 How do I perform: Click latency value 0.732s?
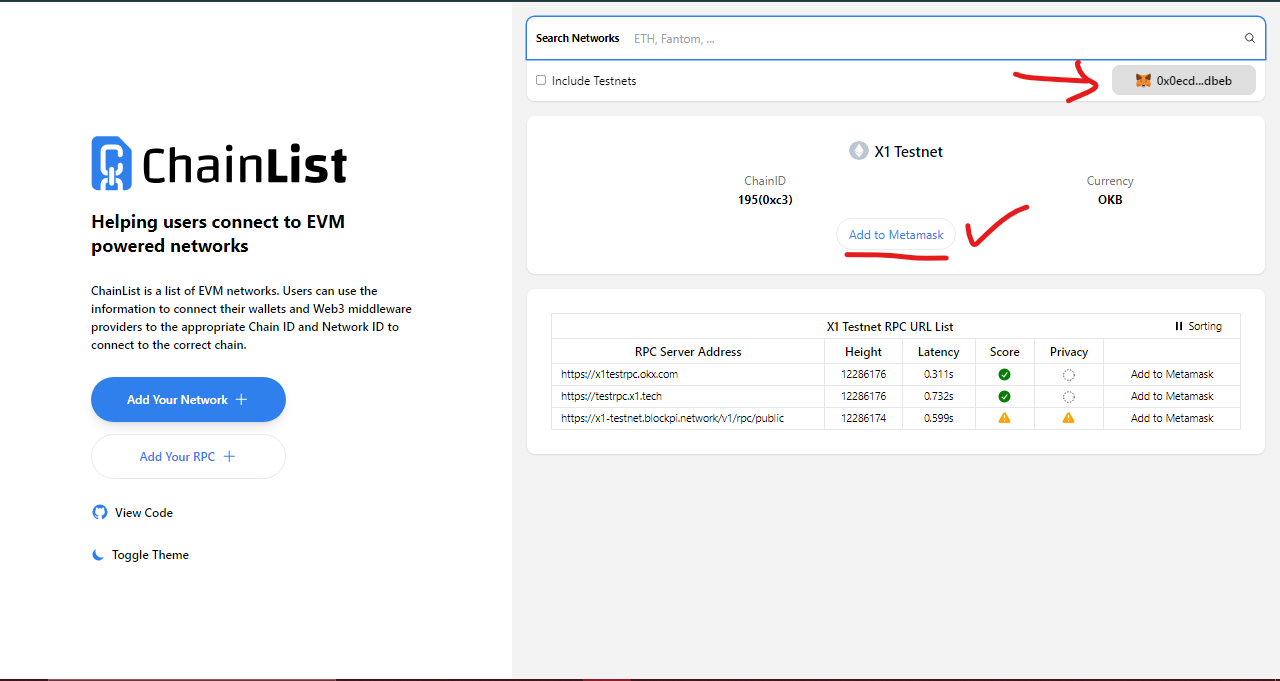pyautogui.click(x=938, y=396)
